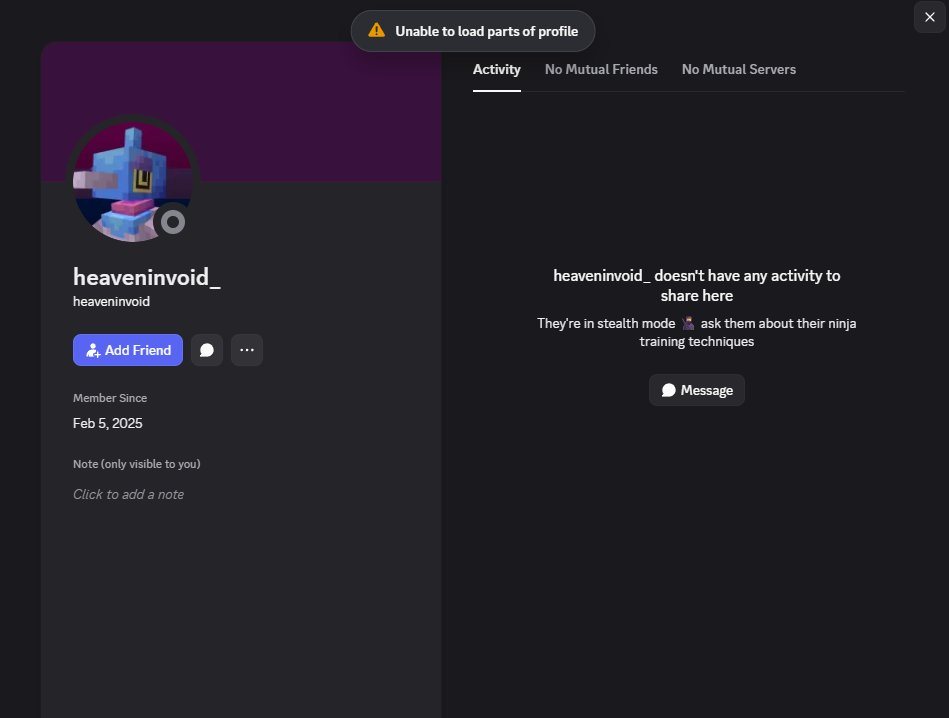Click the note field to add a note
Viewport: 949px width, 718px height.
[x=128, y=494]
